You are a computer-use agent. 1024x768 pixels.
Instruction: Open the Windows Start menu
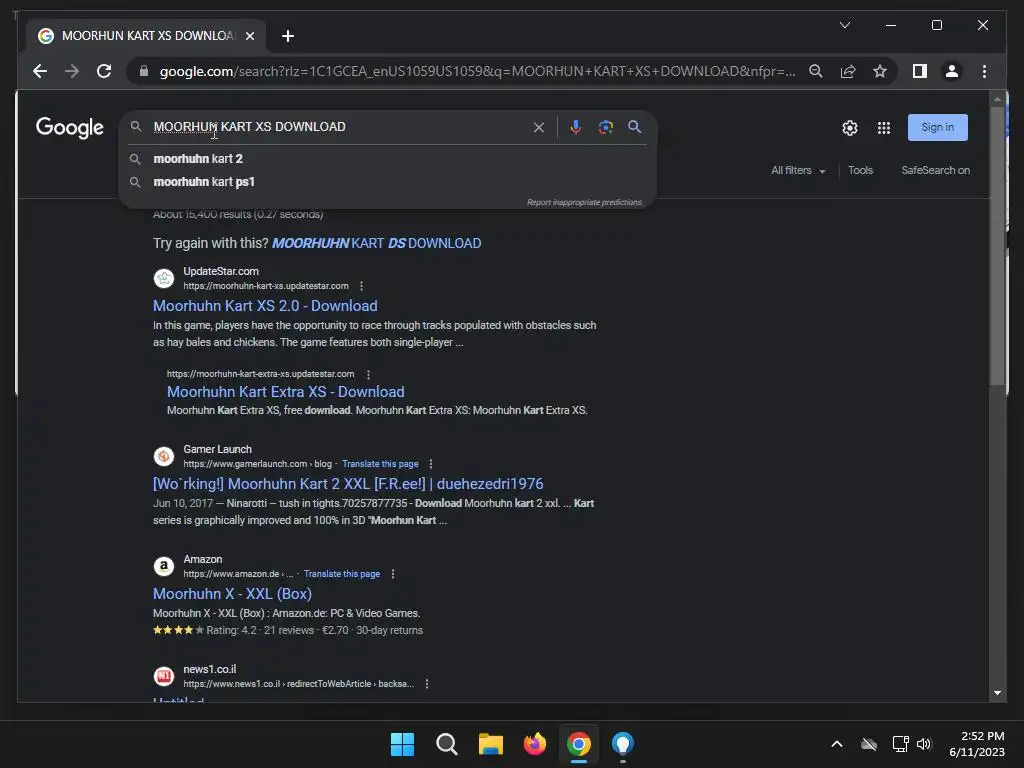coord(402,744)
